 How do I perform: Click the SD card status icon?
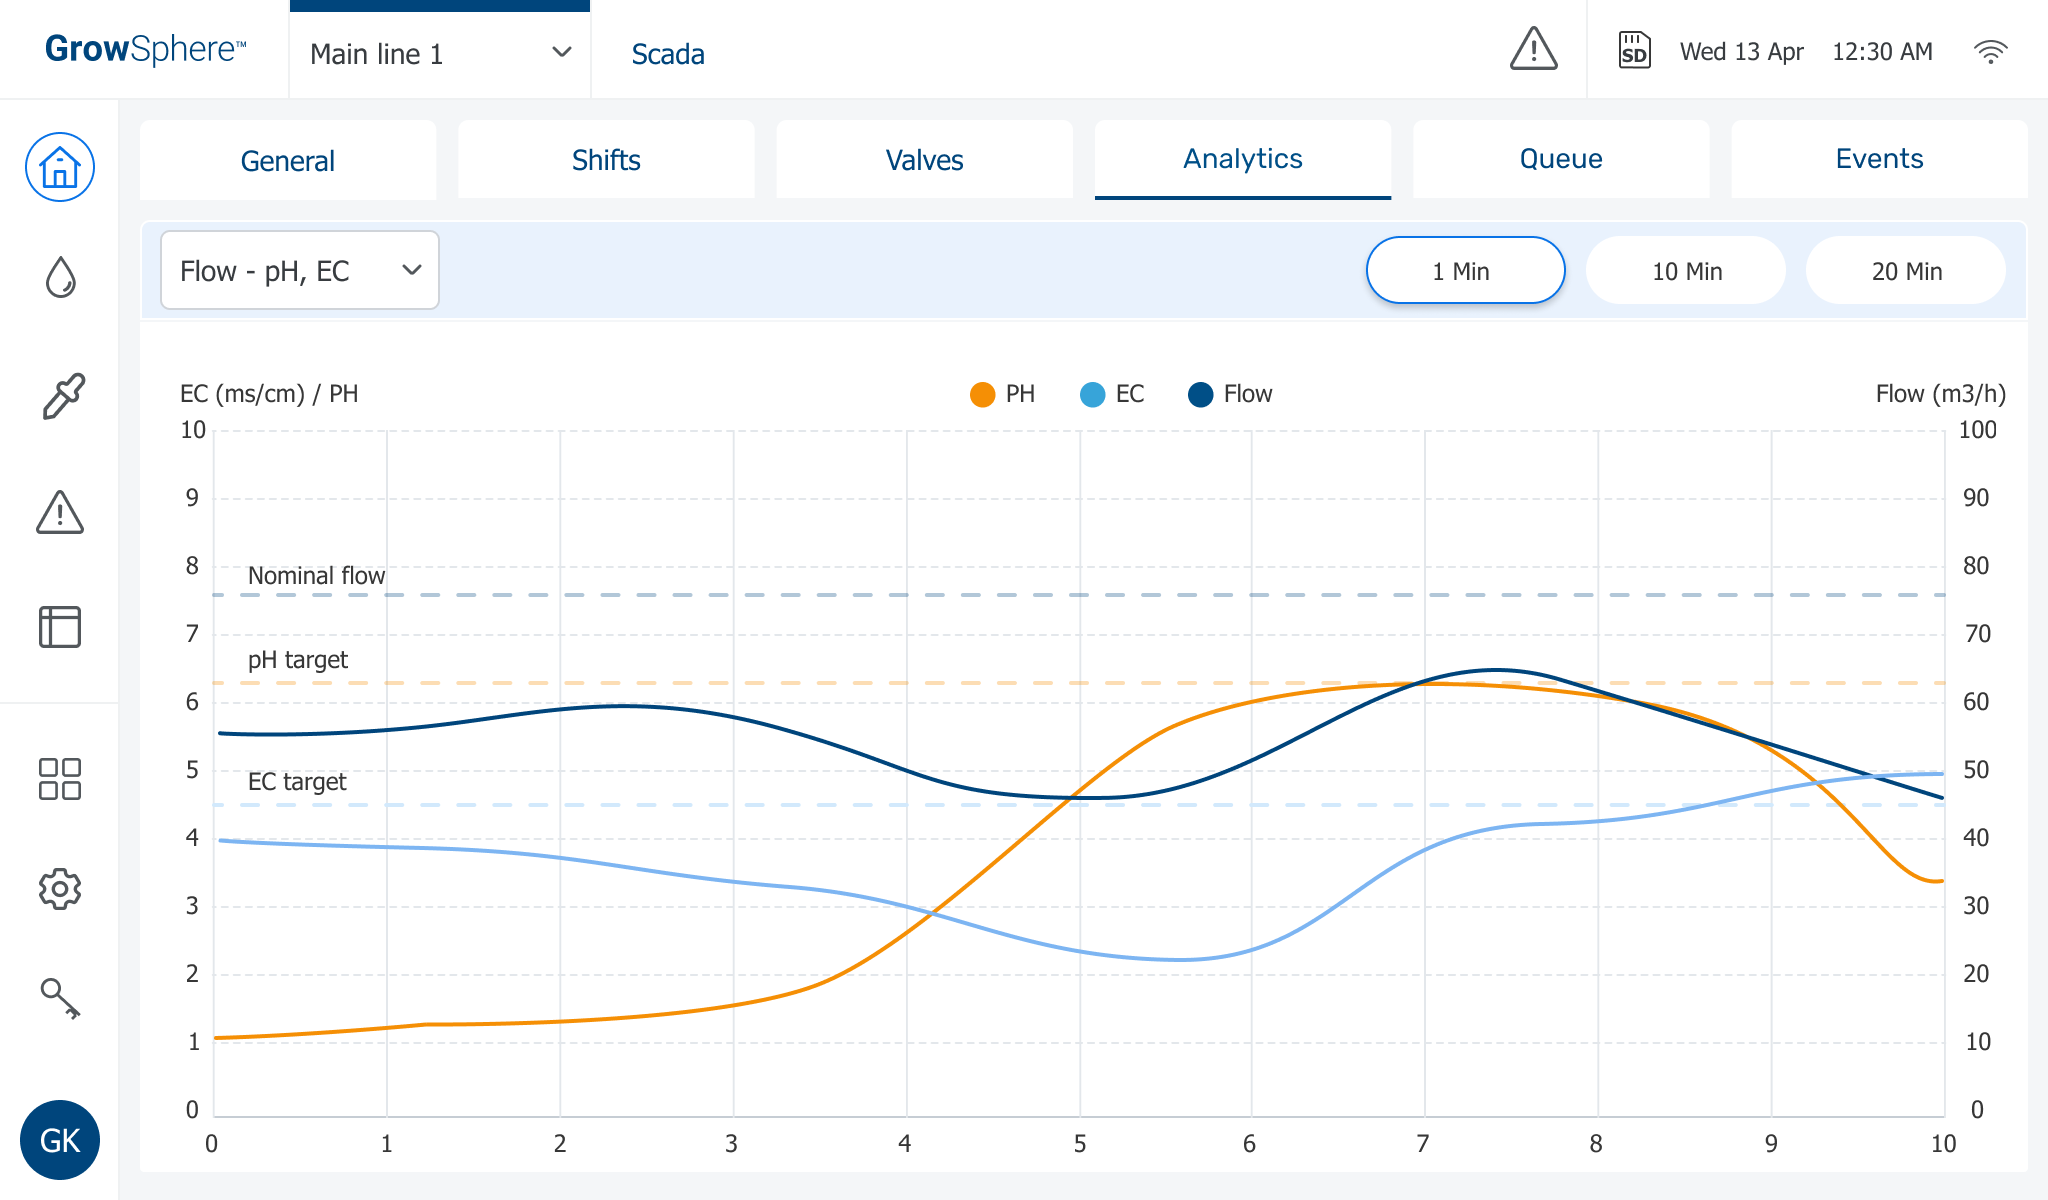[x=1634, y=50]
